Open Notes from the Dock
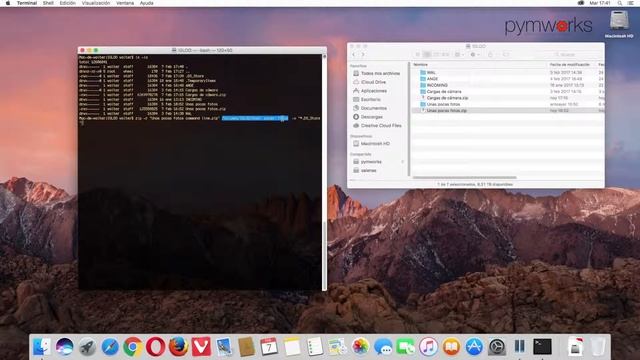The image size is (640, 360). tap(292, 347)
